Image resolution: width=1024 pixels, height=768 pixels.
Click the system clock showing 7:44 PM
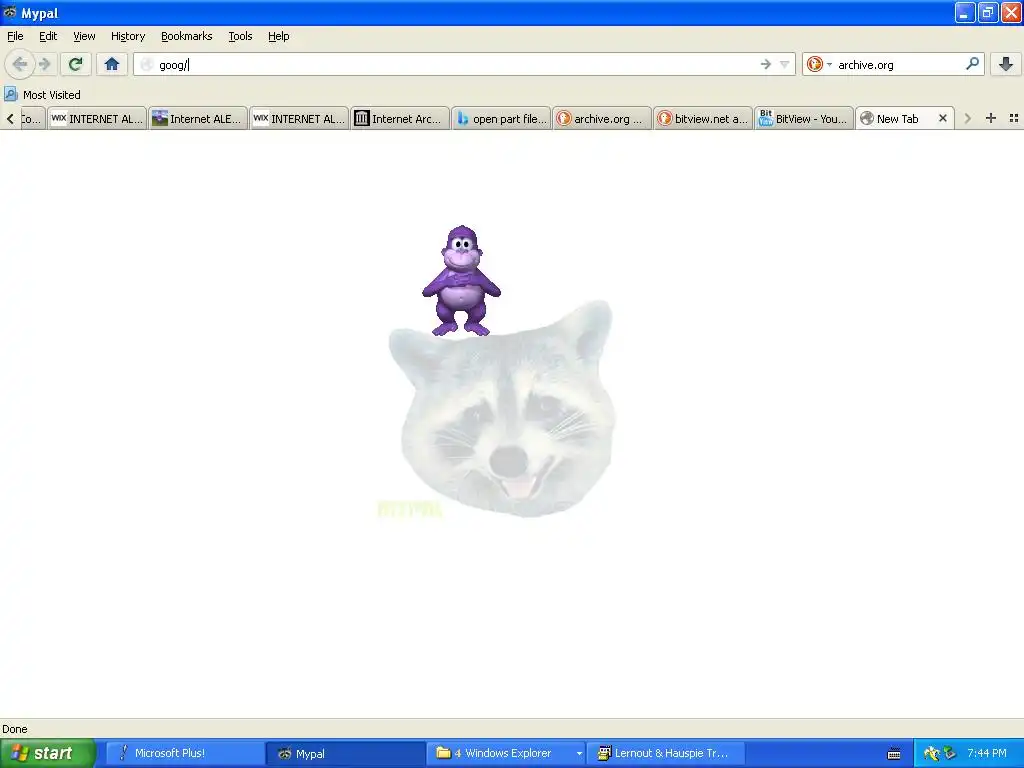tap(986, 753)
